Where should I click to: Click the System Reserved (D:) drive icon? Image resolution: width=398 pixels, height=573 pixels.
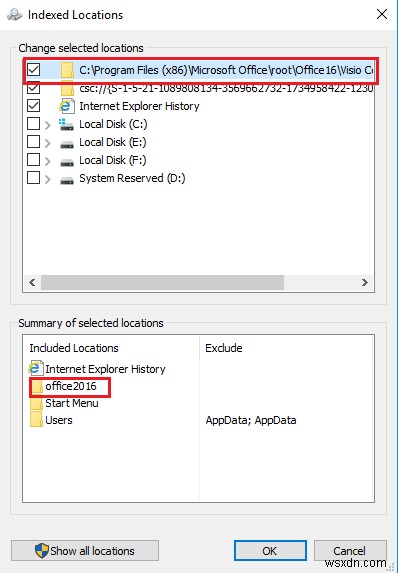pyautogui.click(x=67, y=180)
